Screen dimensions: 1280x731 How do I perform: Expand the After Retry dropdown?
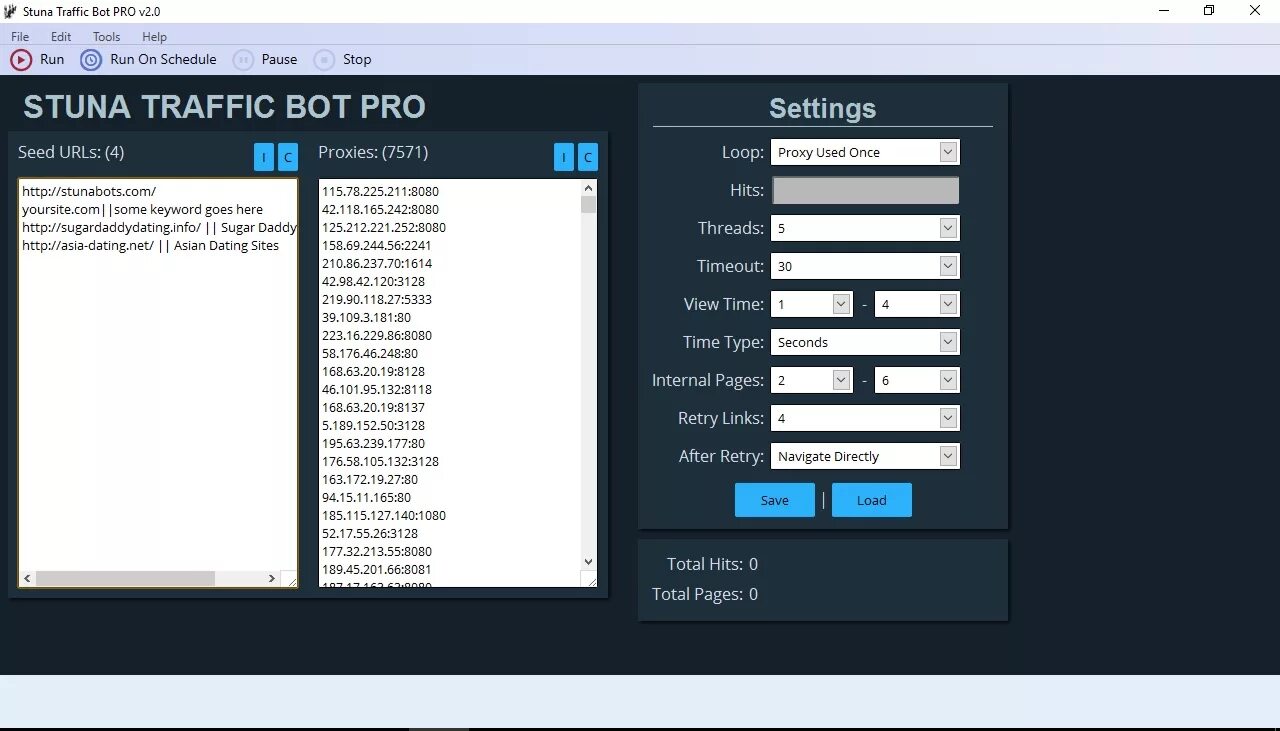949,456
